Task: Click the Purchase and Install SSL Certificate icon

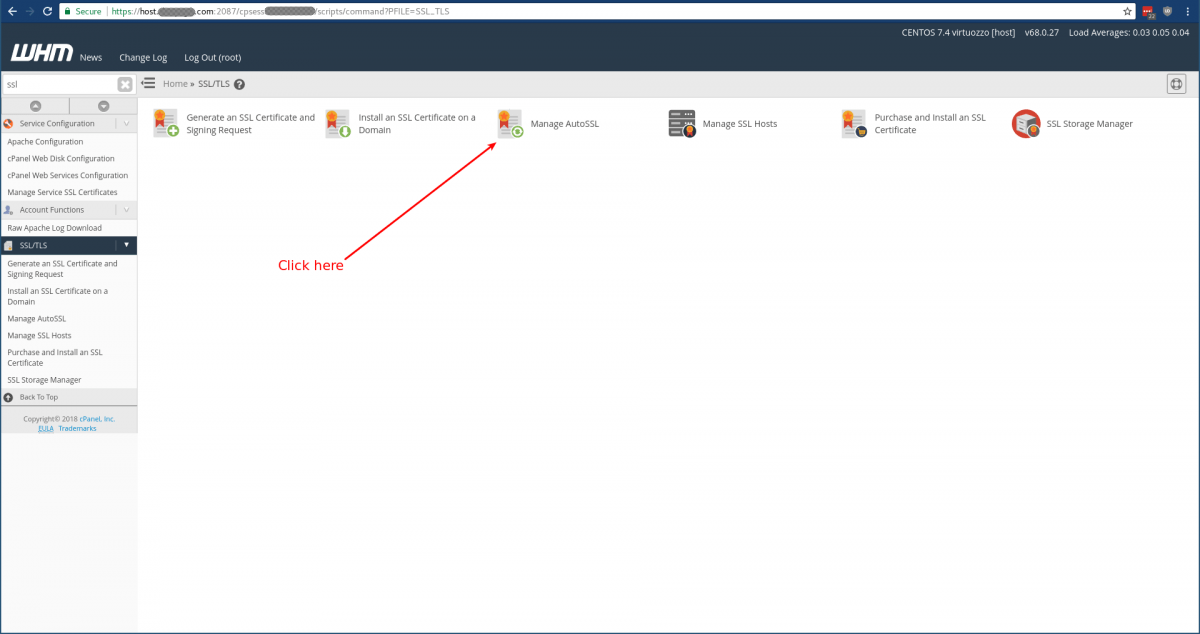Action: (853, 123)
